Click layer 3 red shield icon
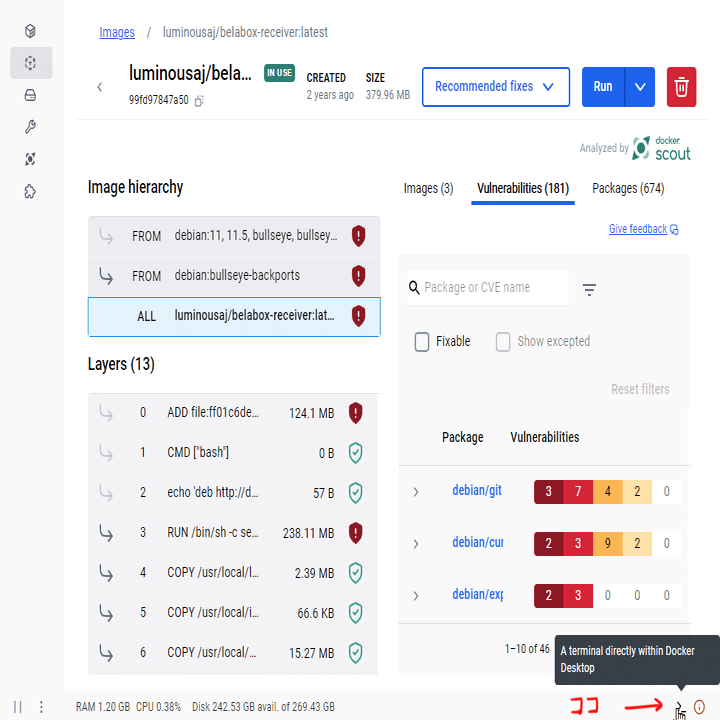 (355, 533)
